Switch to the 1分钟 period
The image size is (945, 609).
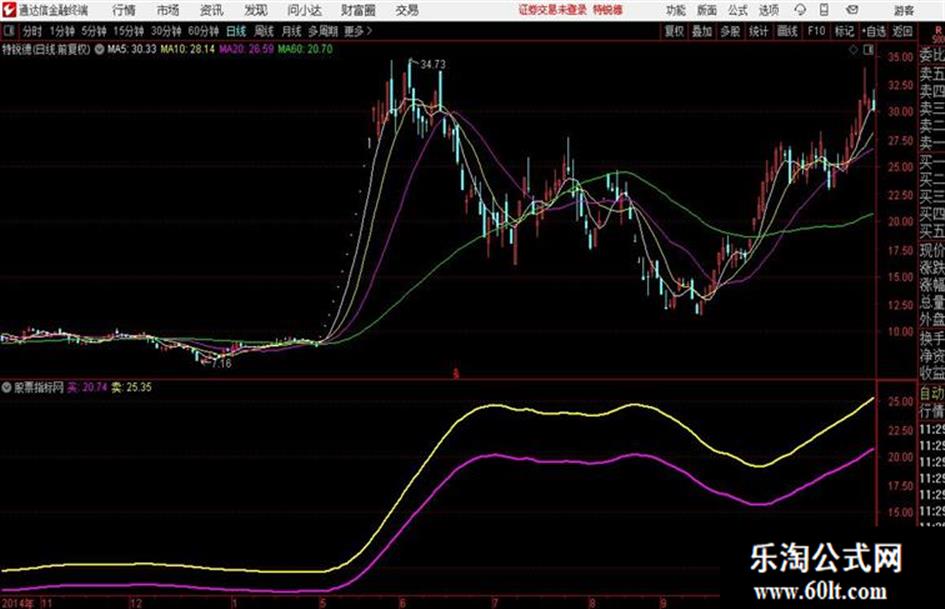coord(61,31)
